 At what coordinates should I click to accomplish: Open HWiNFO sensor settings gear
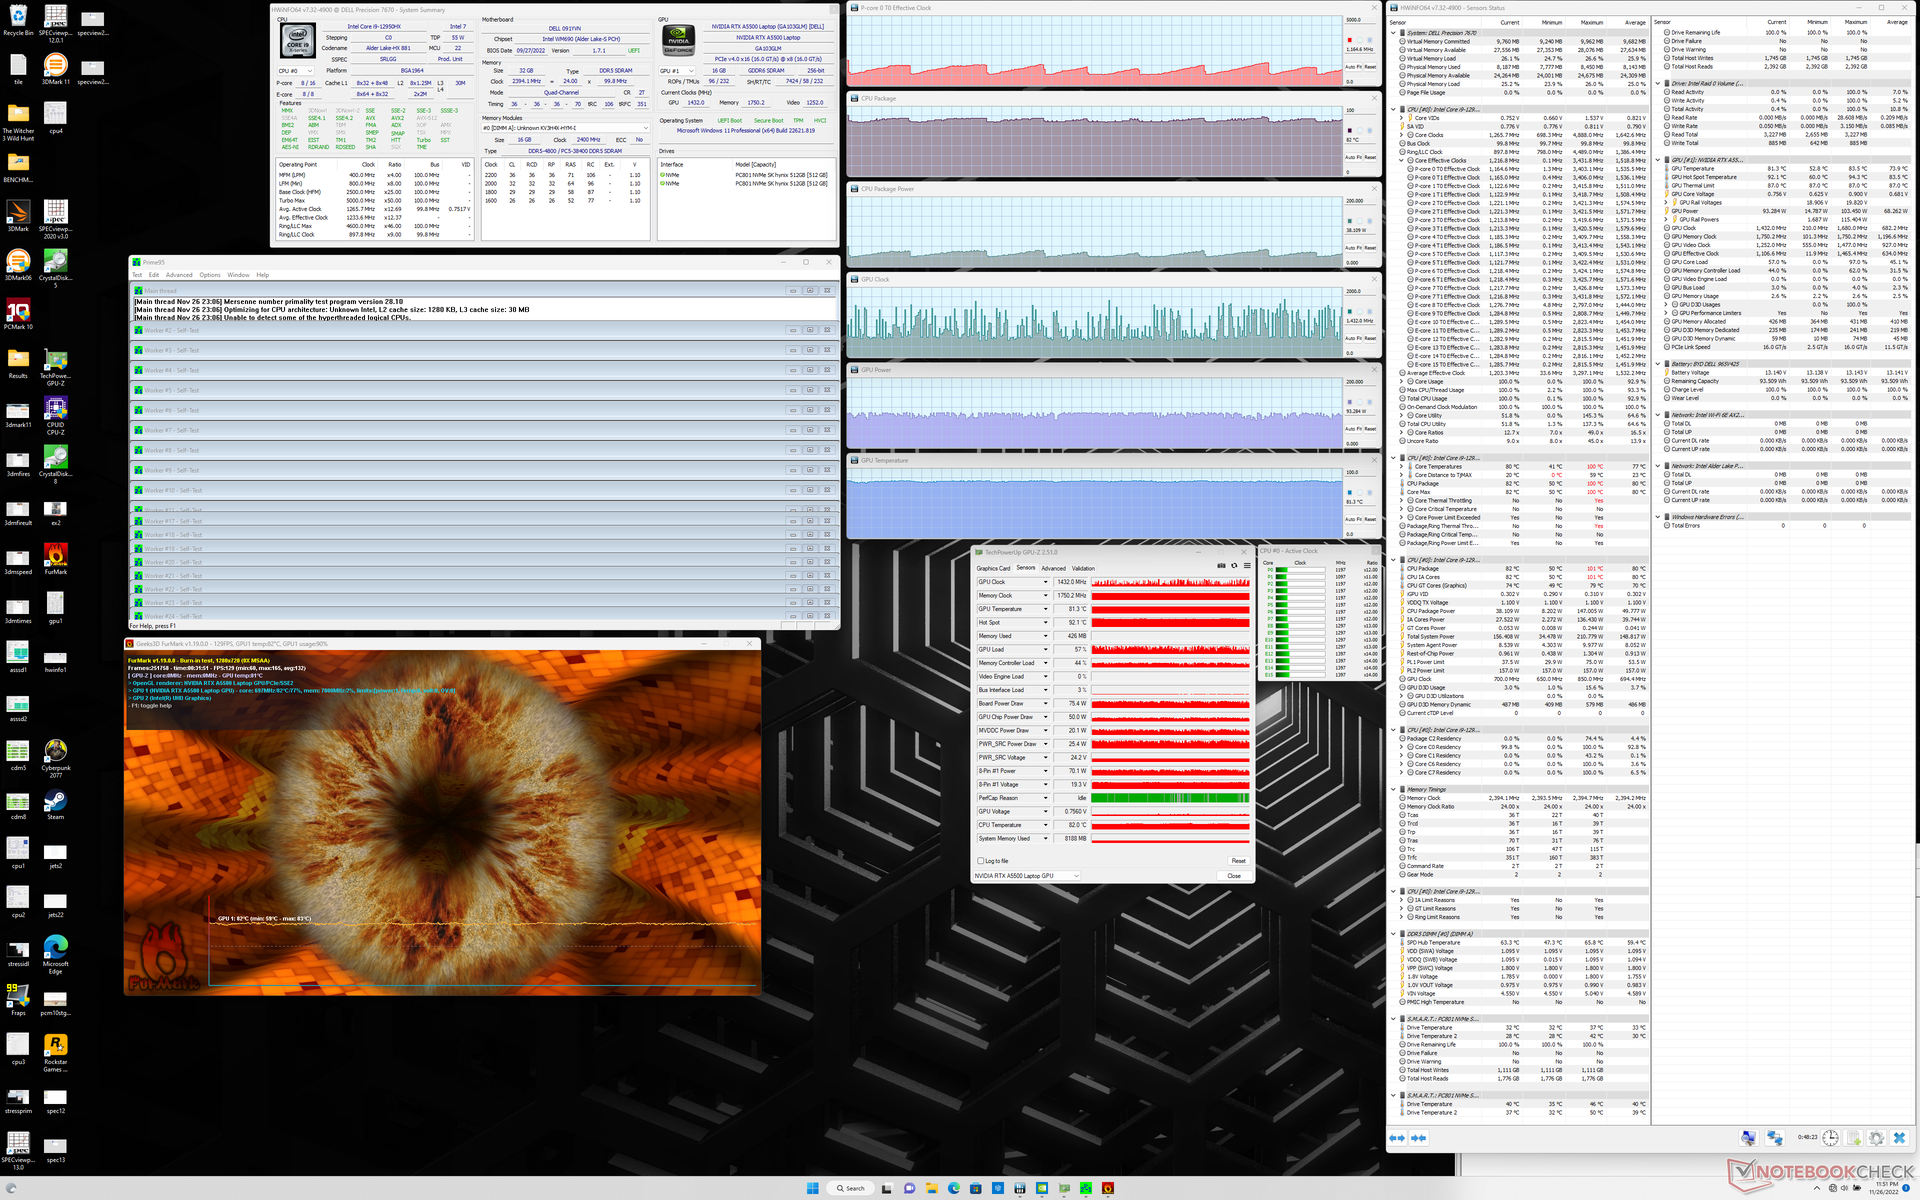[x=1876, y=1138]
